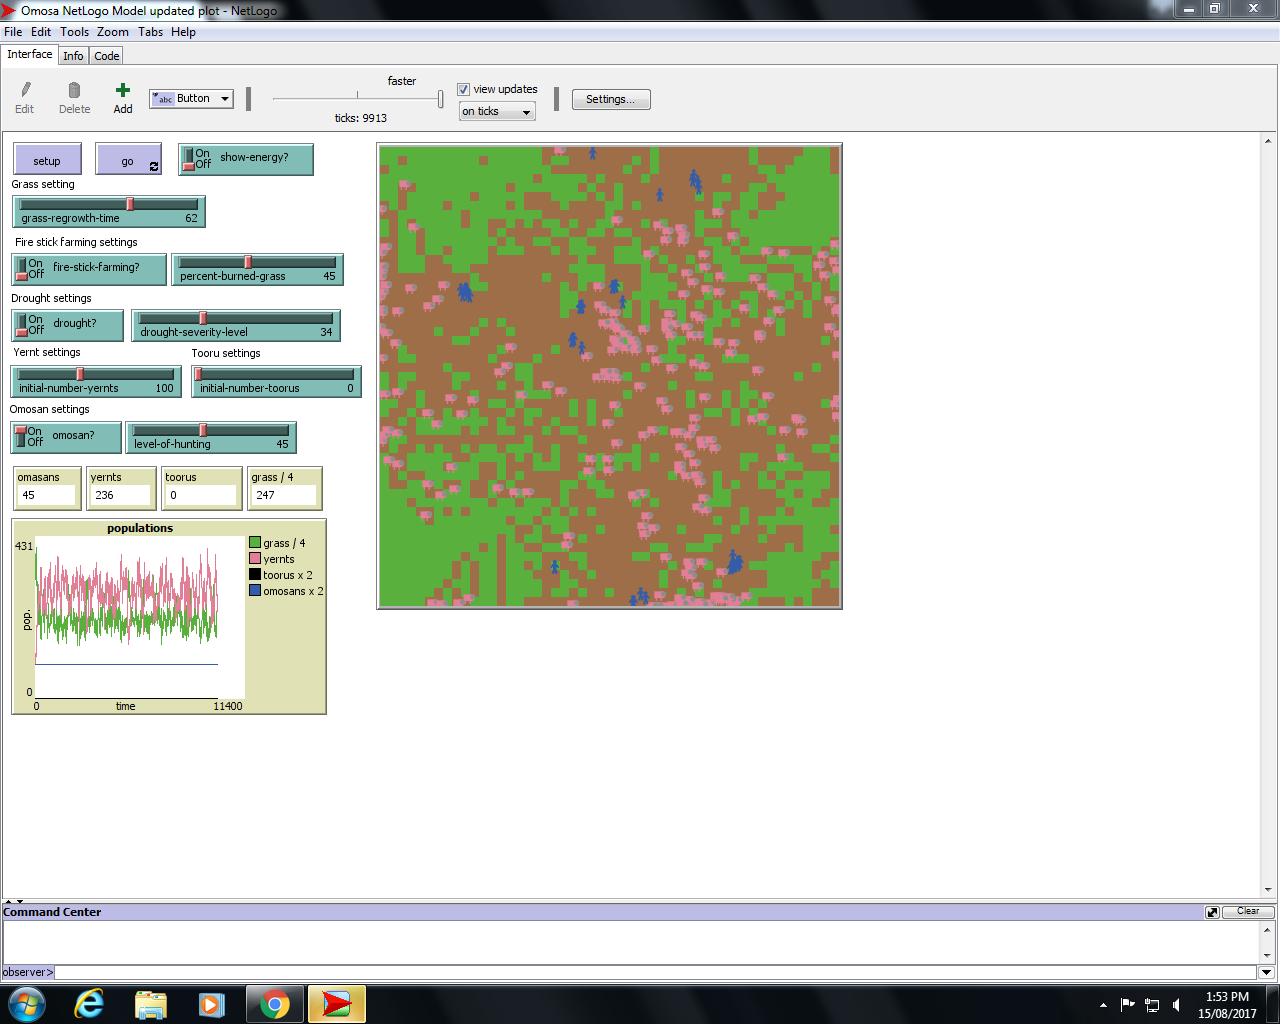Switch to the Info tab

(73, 56)
